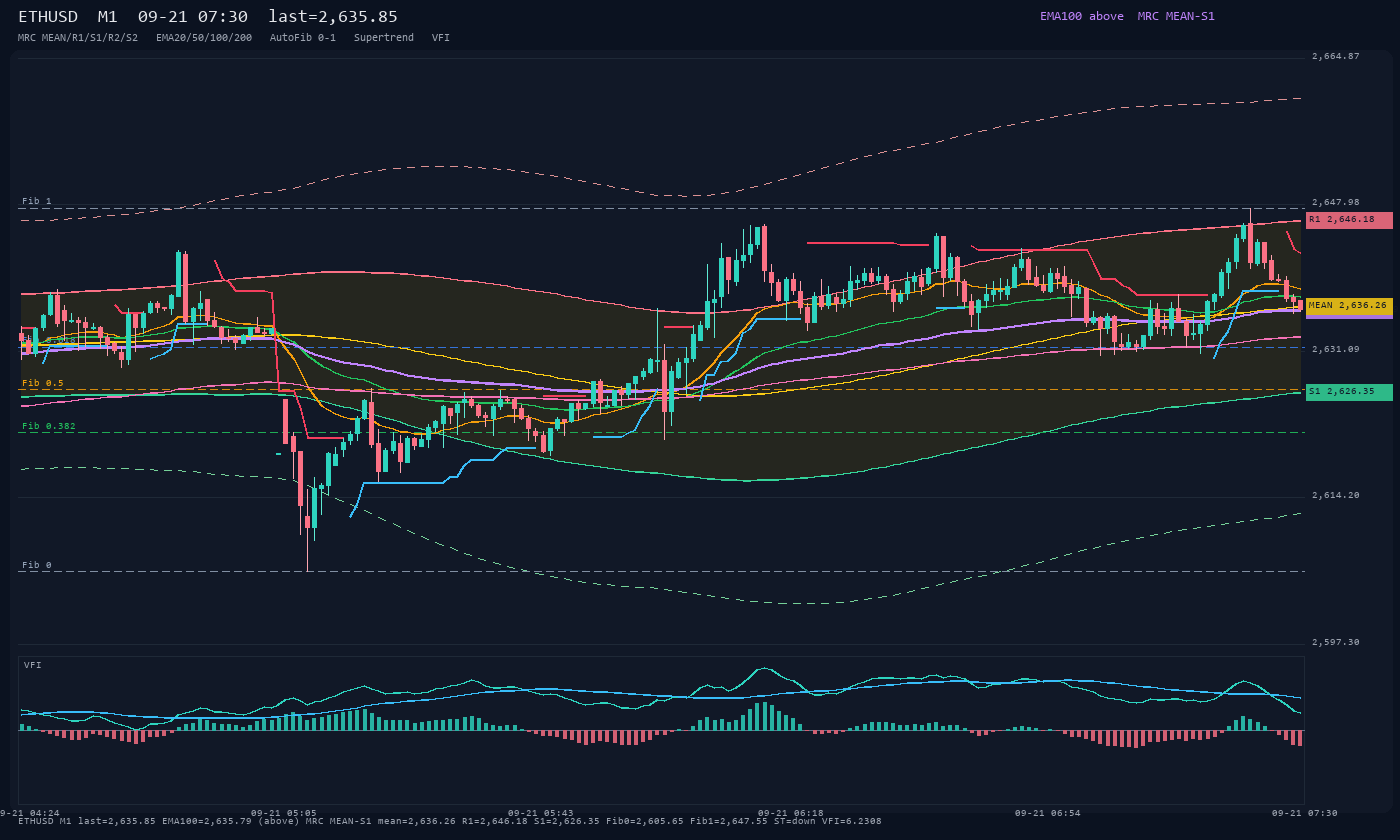The height and width of the screenshot is (840, 1400).
Task: Click the bottom status line starting "ETHUSD M1 last="
Action: pos(450,821)
